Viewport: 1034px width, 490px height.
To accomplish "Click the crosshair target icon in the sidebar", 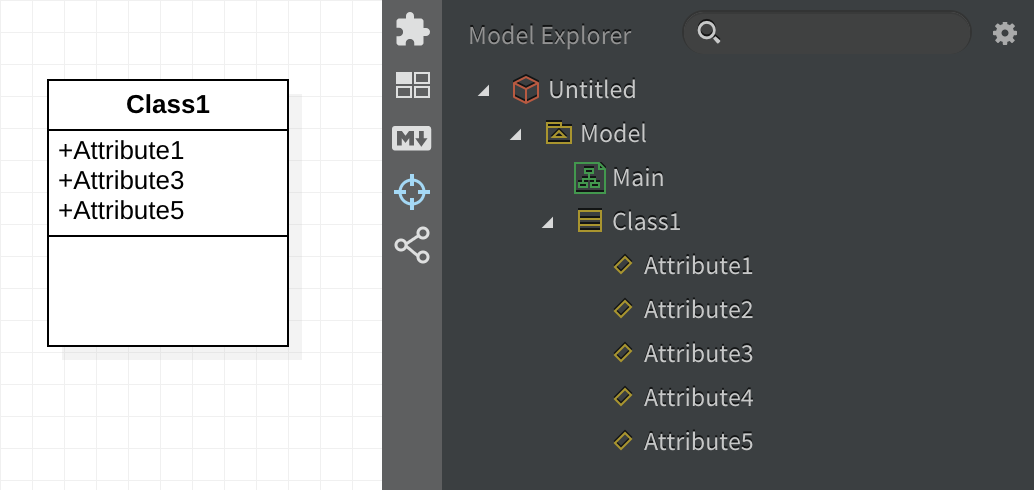I will coord(412,192).
